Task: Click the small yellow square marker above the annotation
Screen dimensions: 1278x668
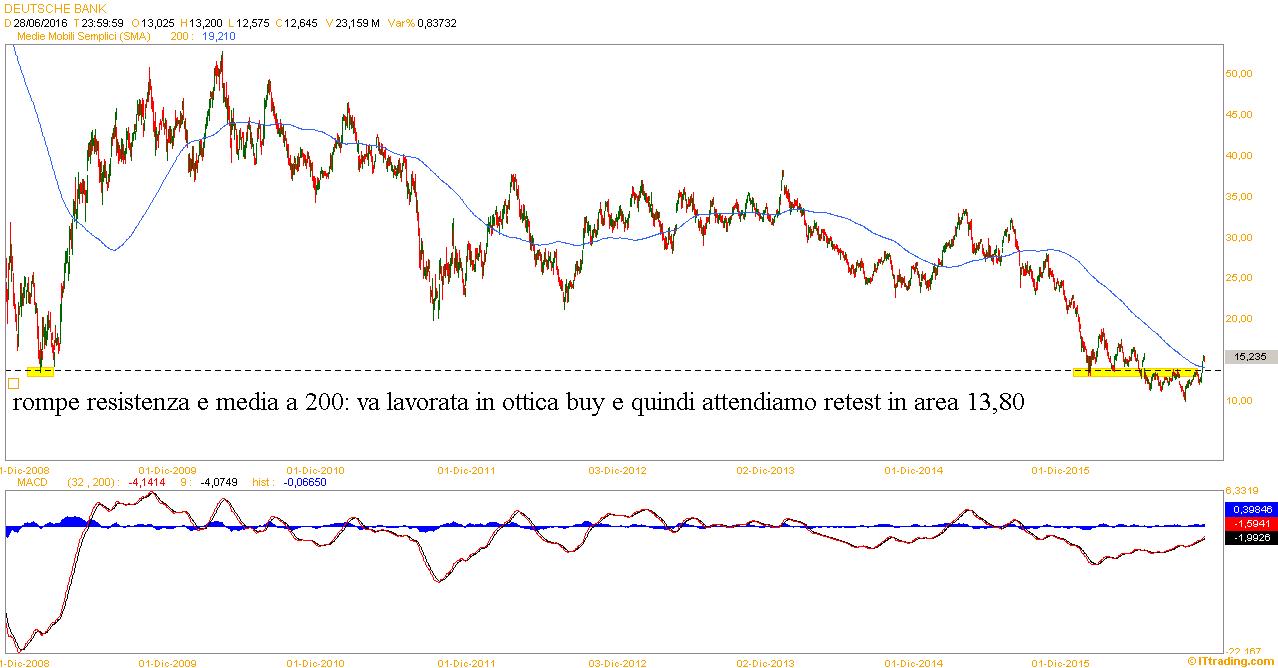Action: pos(12,382)
